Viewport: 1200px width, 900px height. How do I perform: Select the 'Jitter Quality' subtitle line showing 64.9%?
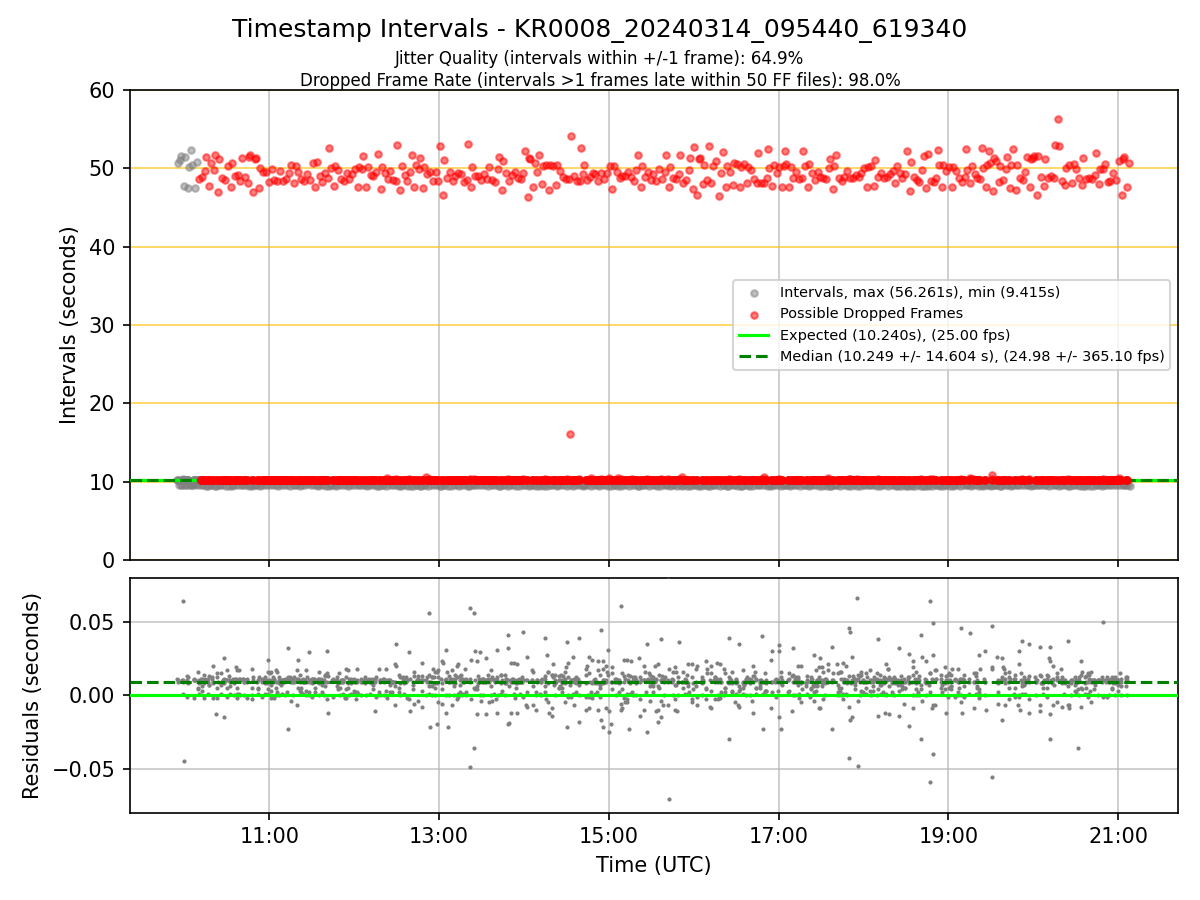(x=599, y=59)
